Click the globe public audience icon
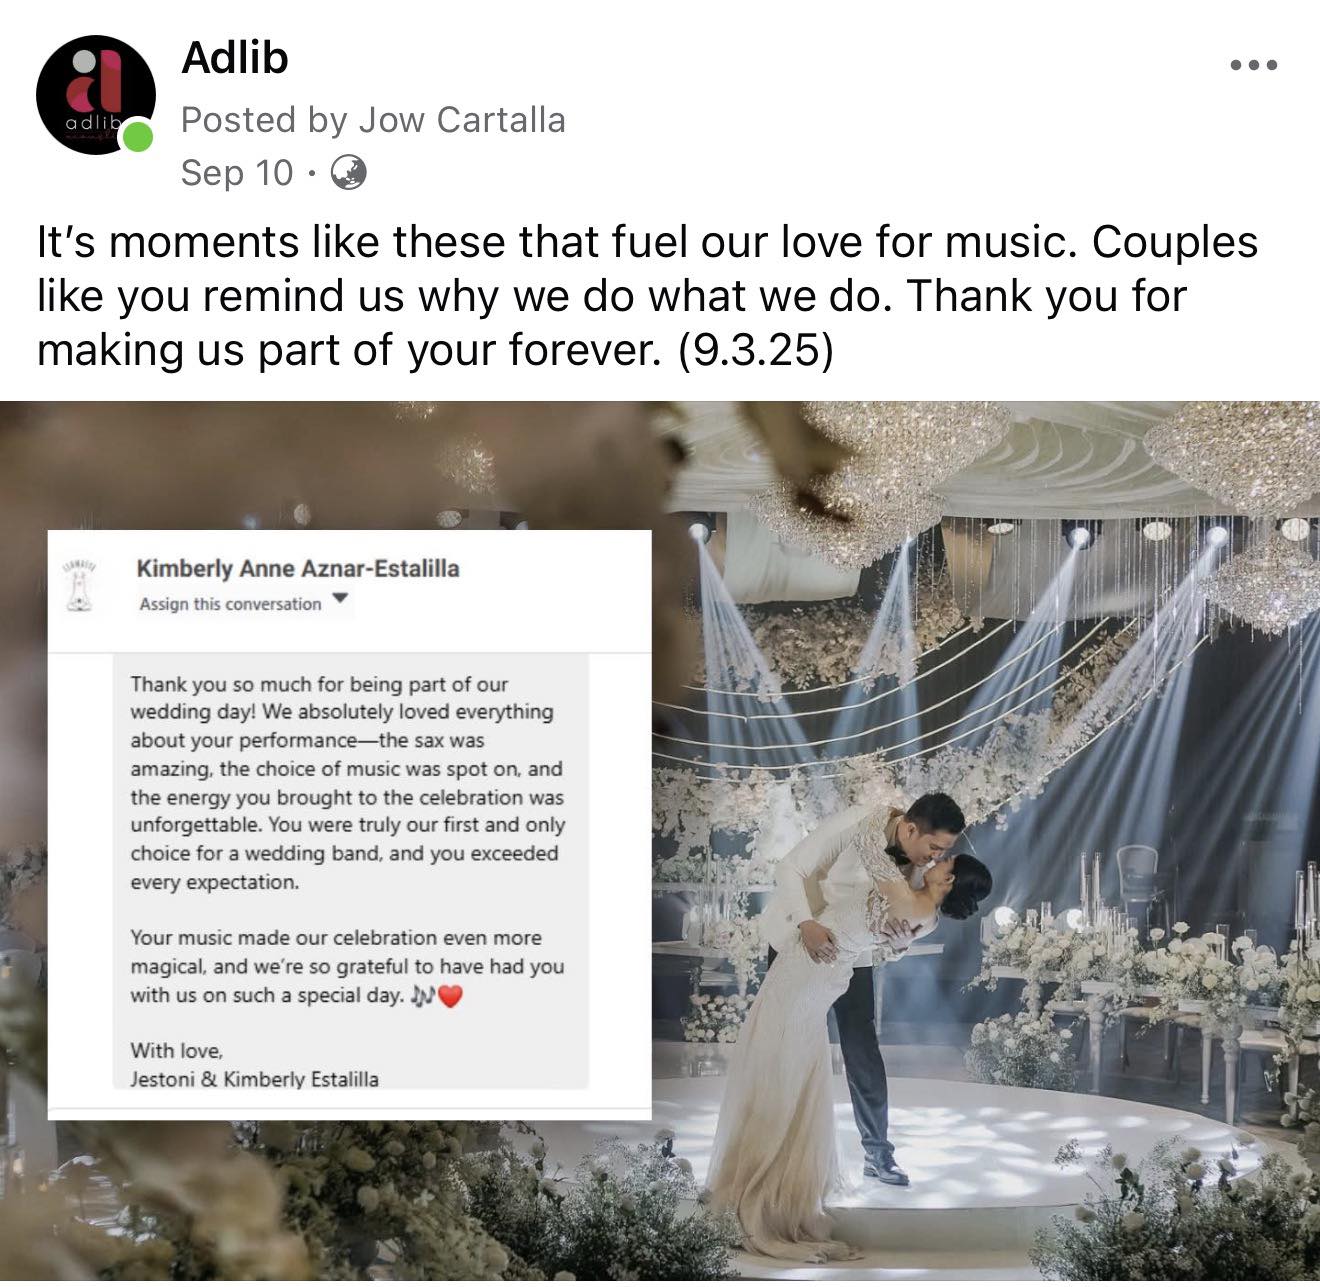The width and height of the screenshot is (1320, 1287). [x=348, y=173]
